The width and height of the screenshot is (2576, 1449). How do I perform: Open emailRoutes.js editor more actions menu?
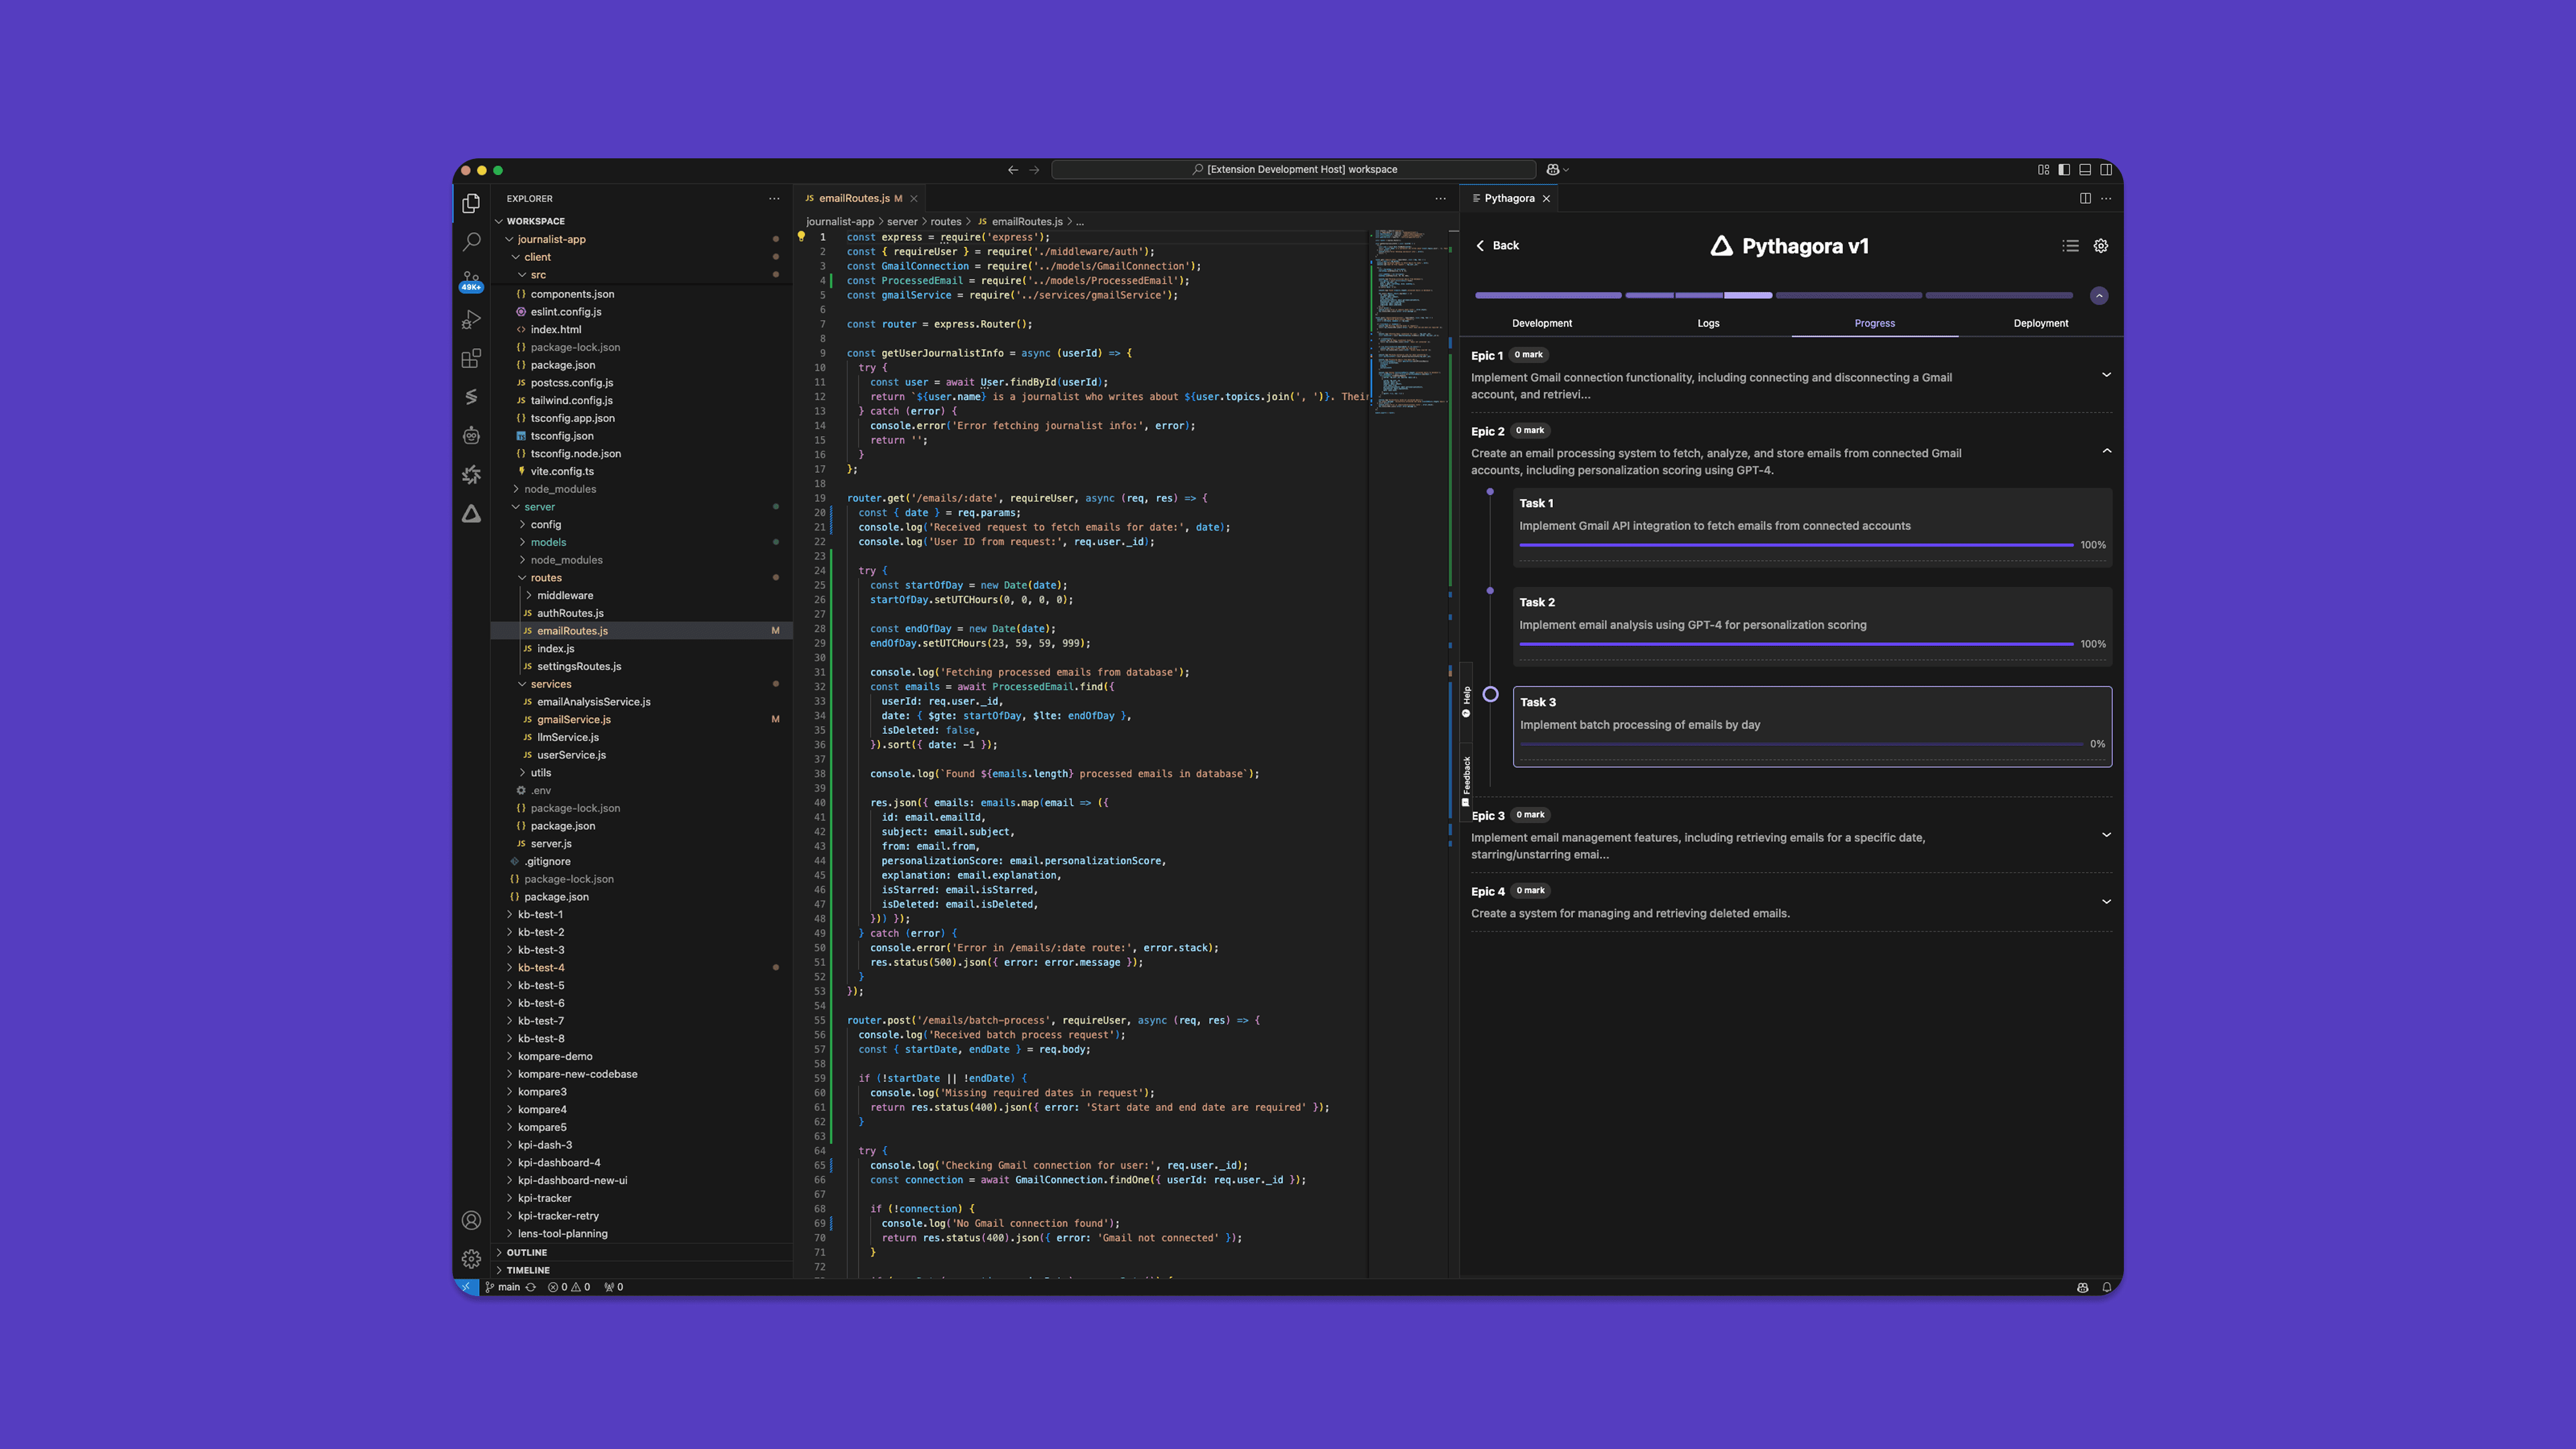pyautogui.click(x=1440, y=198)
